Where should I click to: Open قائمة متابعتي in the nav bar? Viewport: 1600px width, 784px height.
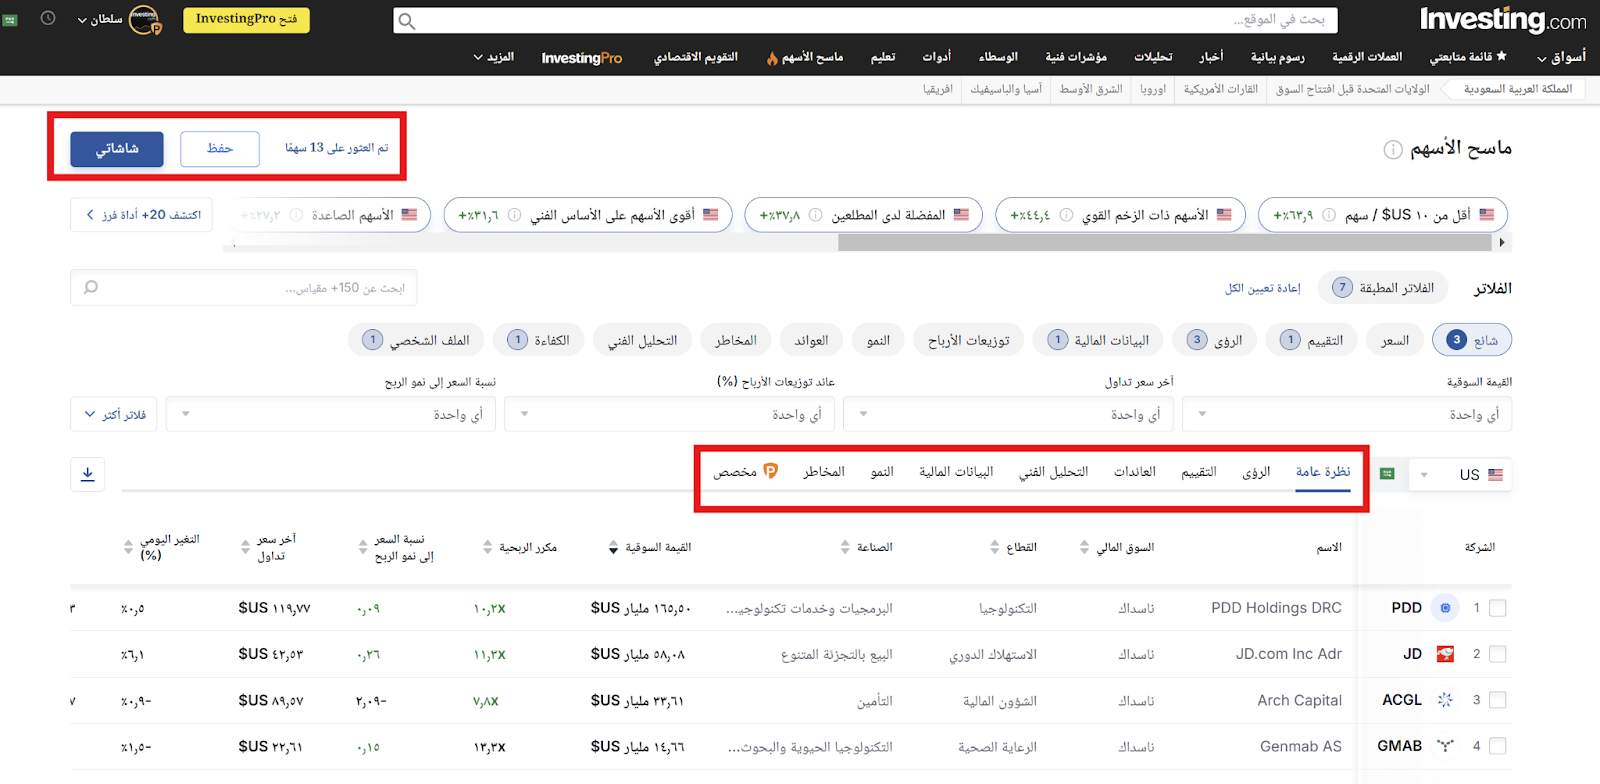point(1467,57)
